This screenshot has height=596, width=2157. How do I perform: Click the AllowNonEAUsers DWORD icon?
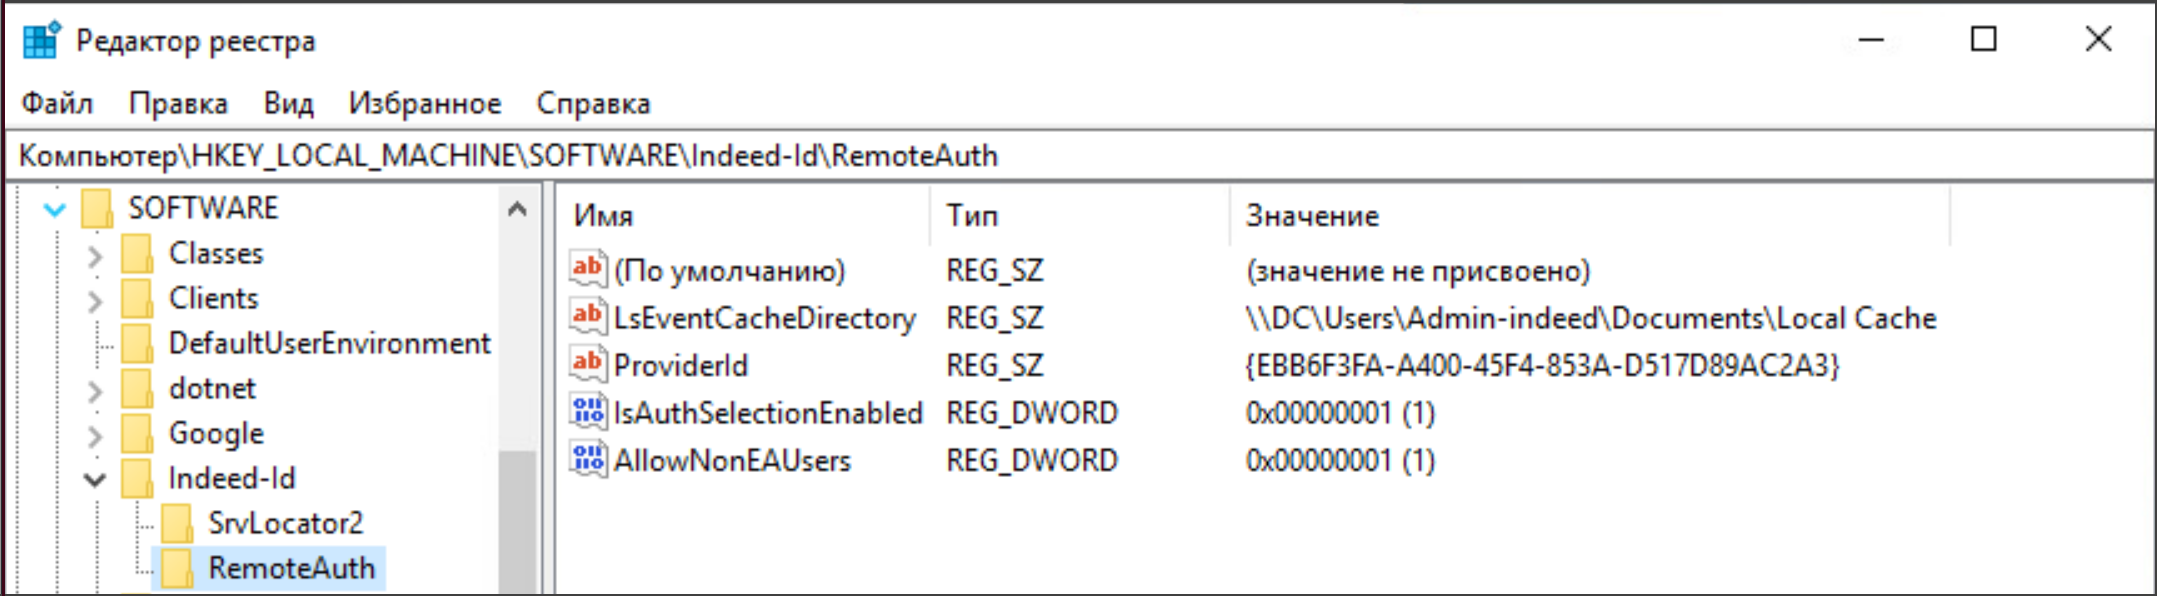click(x=588, y=459)
